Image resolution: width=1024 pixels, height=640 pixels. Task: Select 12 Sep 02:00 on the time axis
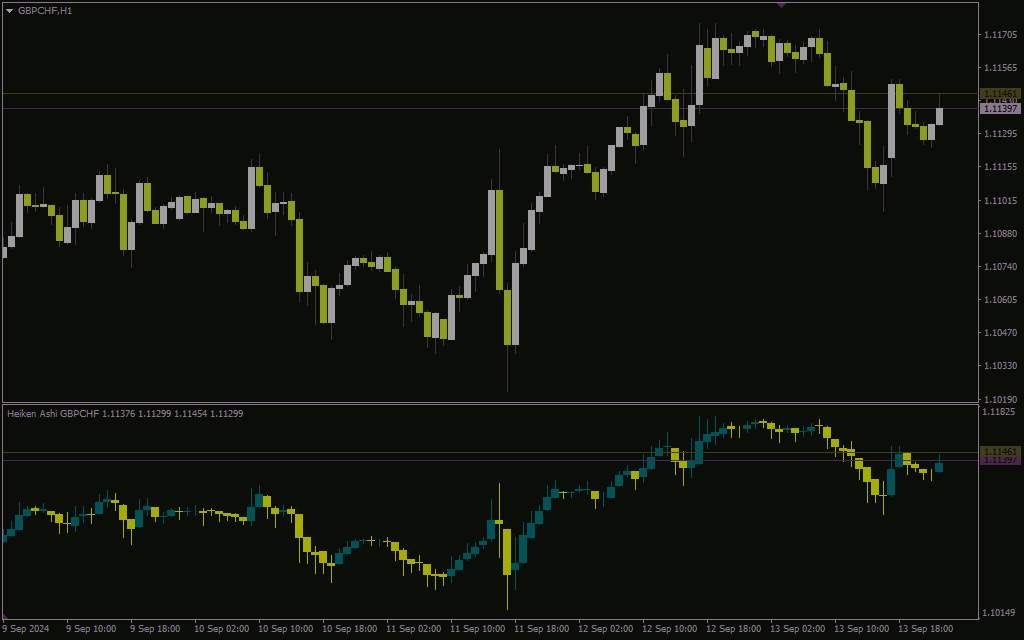coord(605,629)
